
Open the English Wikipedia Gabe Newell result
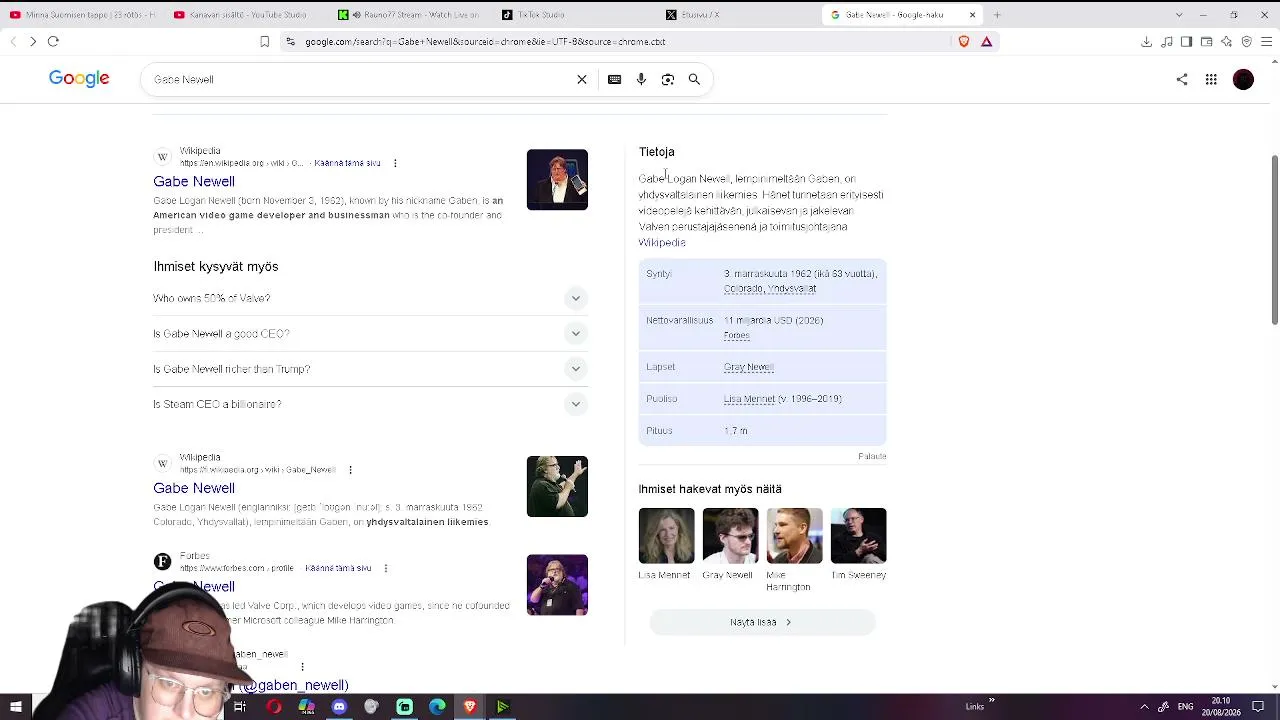pos(194,181)
